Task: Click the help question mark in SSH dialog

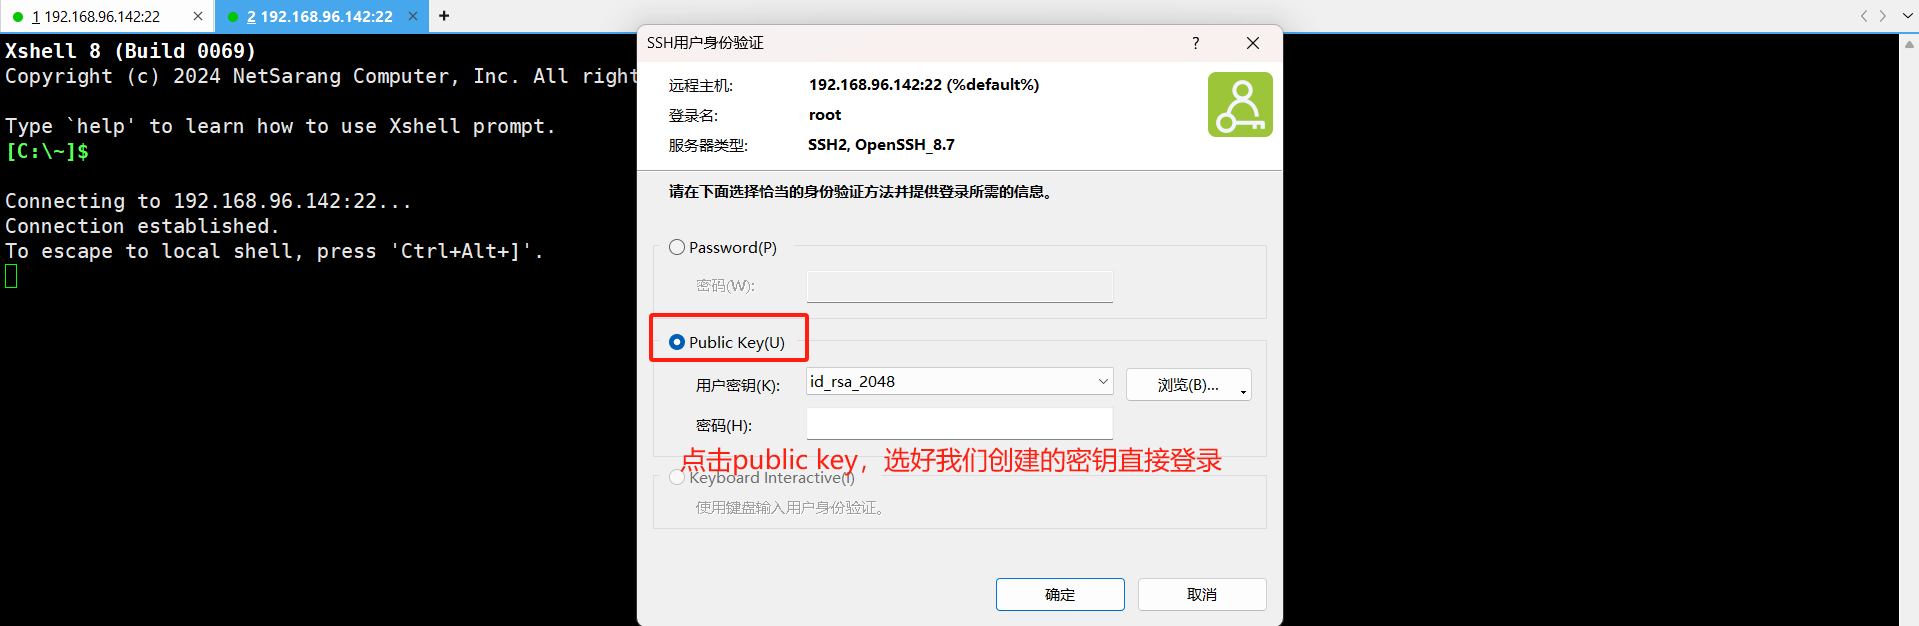Action: [x=1195, y=43]
